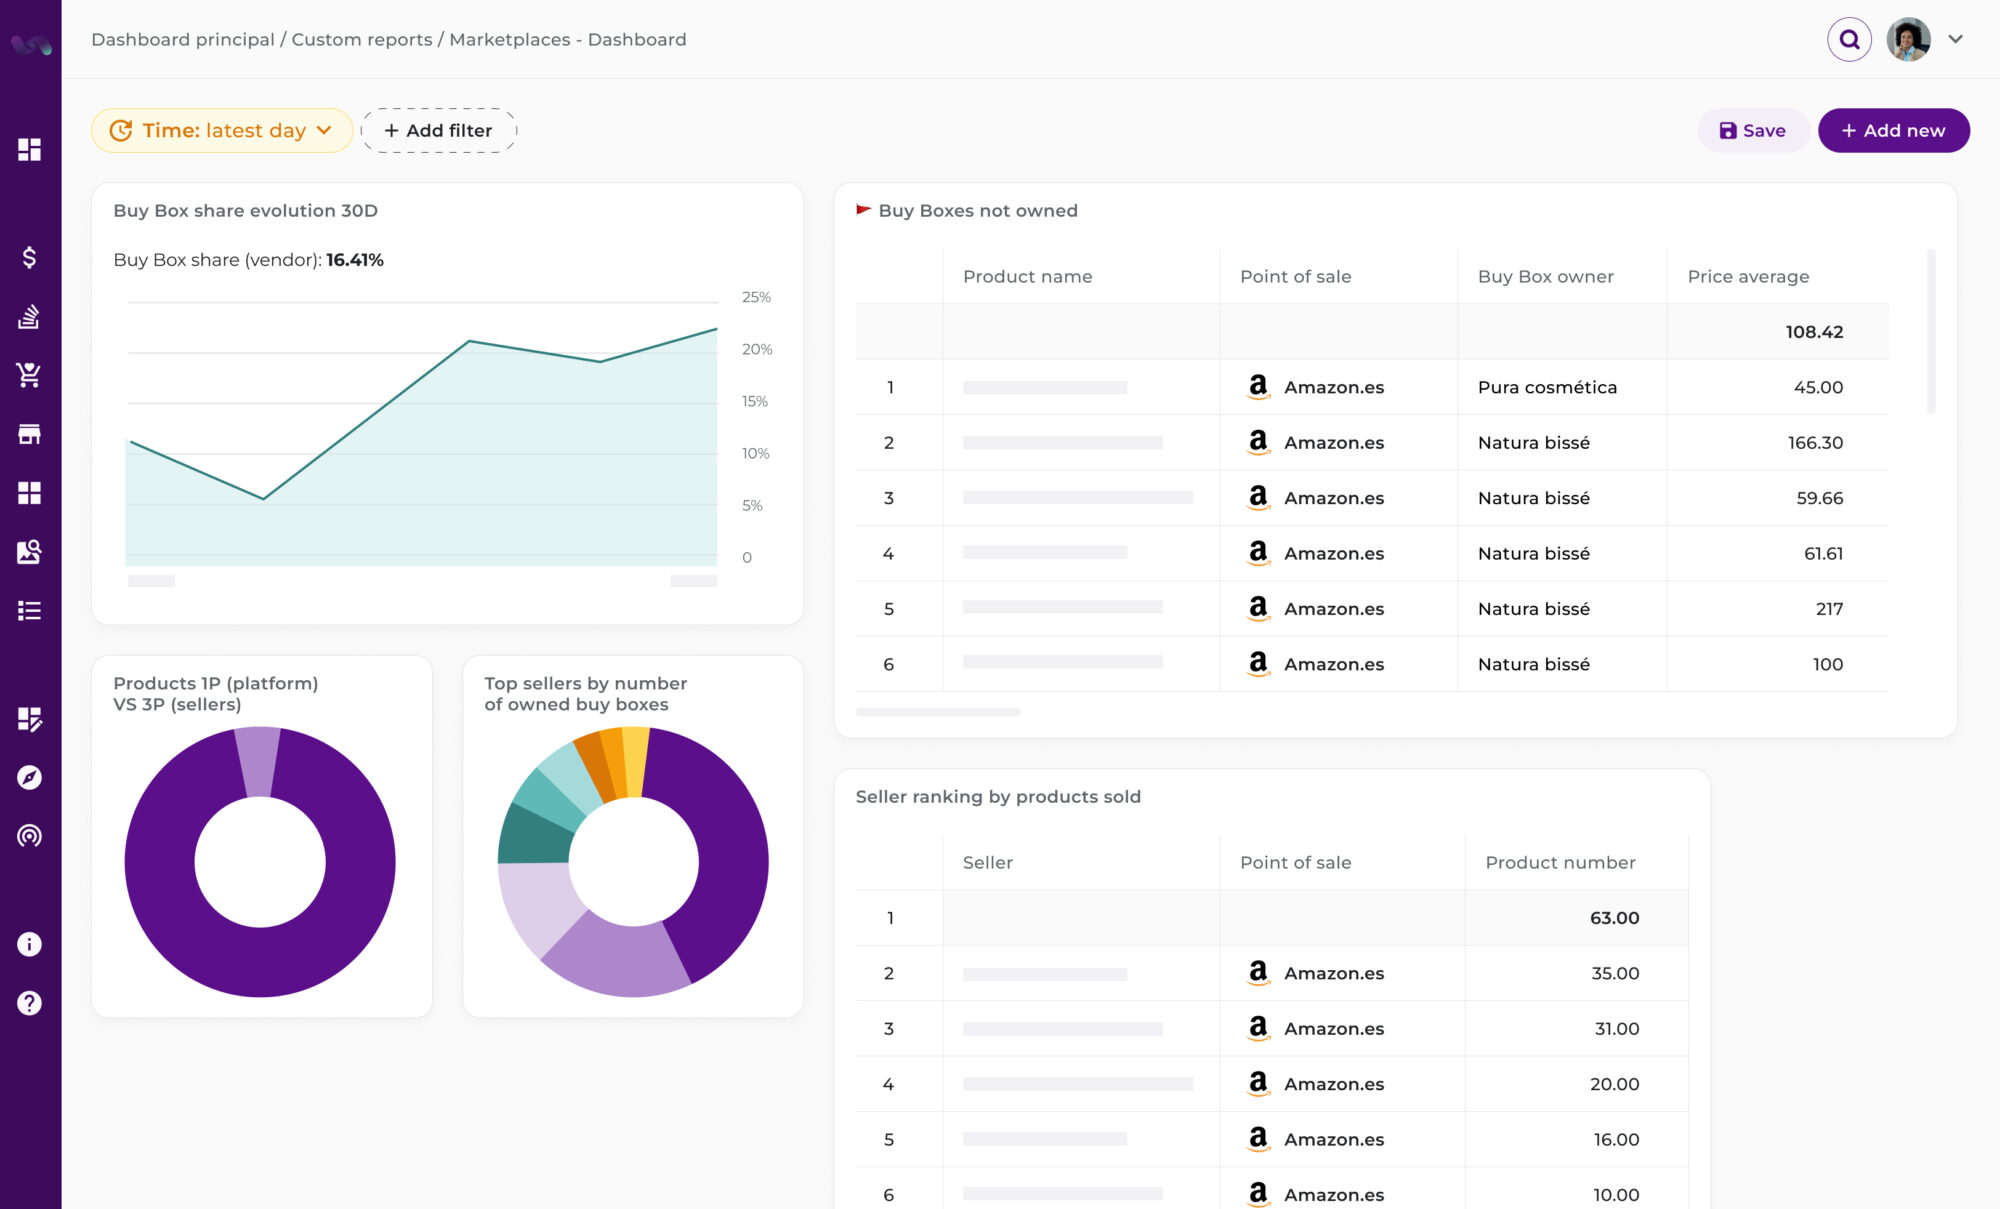Click the storefront marketplace icon
Viewport: 2000px width, 1209px height.
pos(29,434)
